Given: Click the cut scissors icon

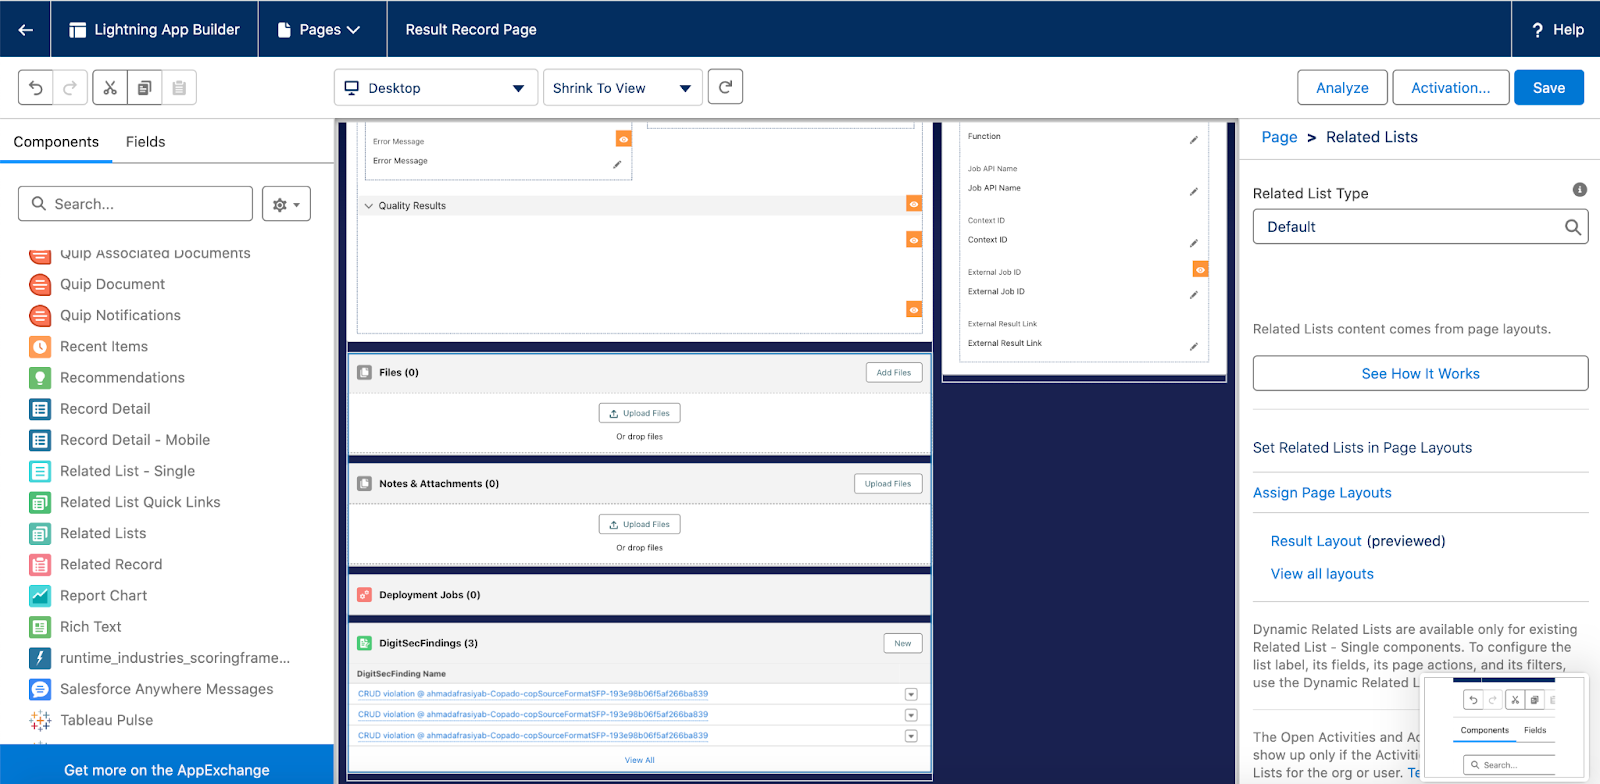Looking at the screenshot, I should 110,88.
